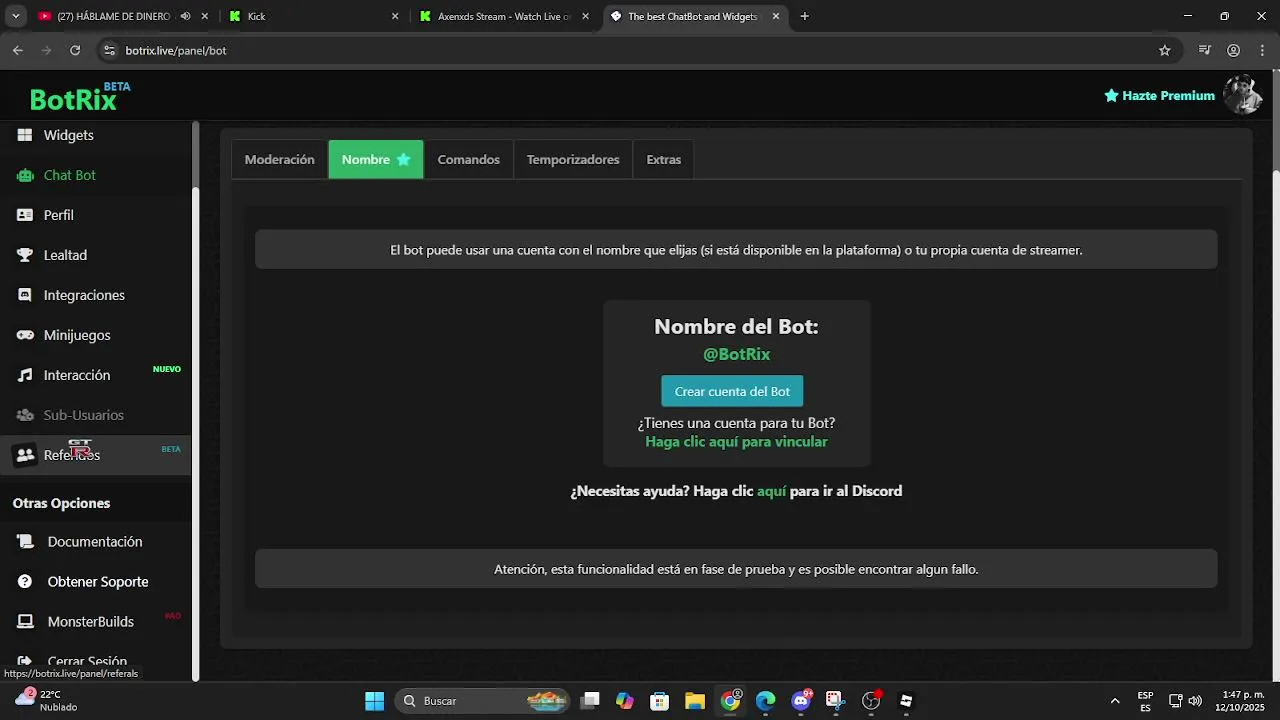Image resolution: width=1280 pixels, height=720 pixels.
Task: Open Perfil profile card icon
Action: (x=25, y=215)
